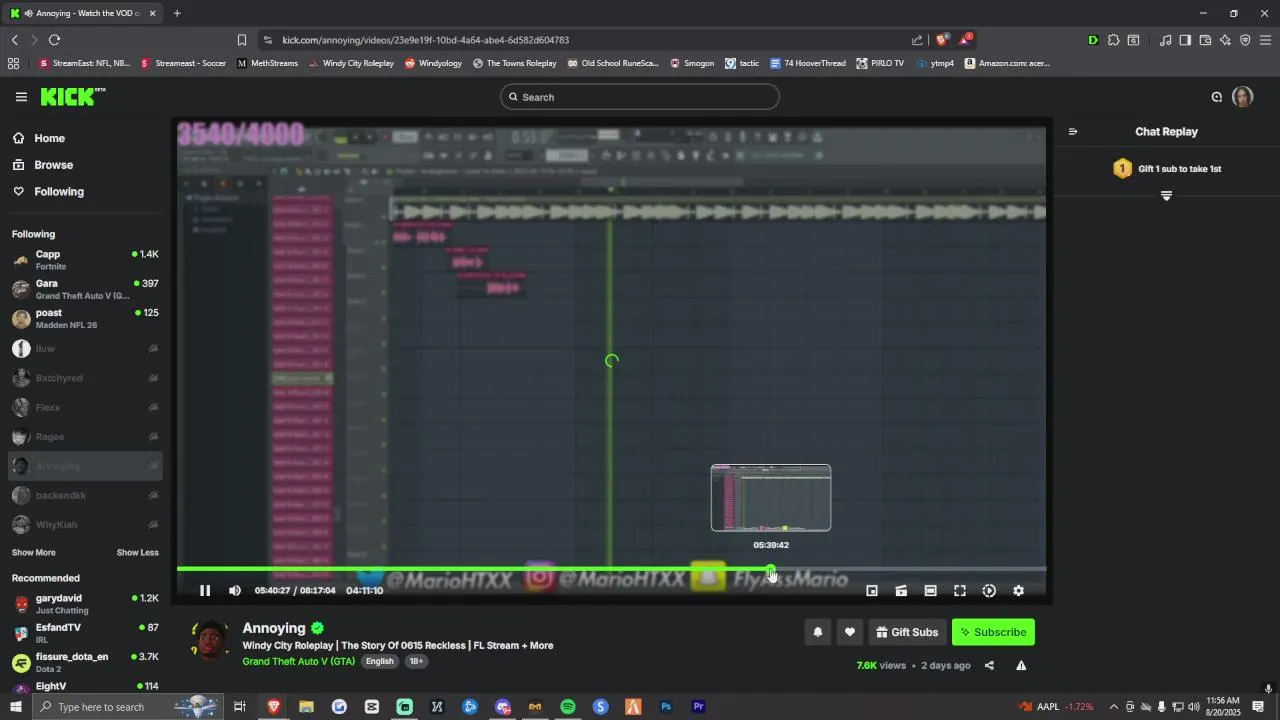This screenshot has height=720, width=1280.
Task: Open the playback speed control
Action: click(x=989, y=591)
